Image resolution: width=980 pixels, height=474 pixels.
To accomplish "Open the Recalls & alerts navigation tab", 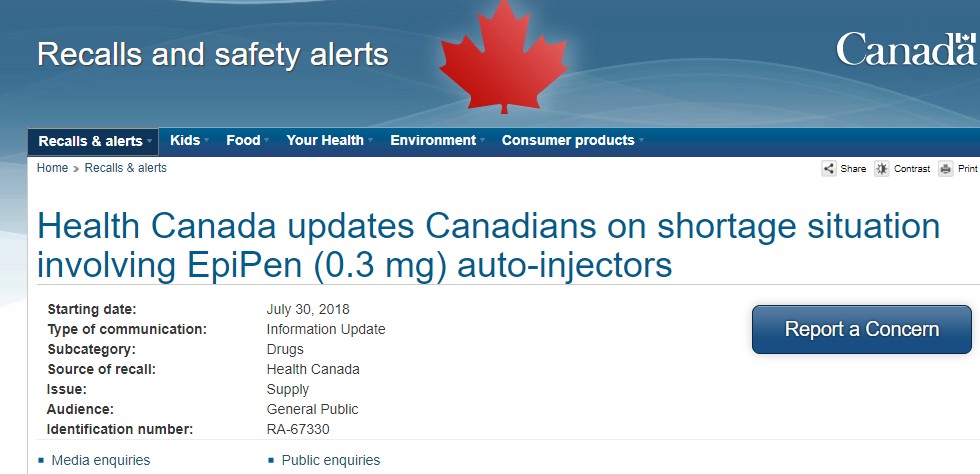I will click(91, 141).
